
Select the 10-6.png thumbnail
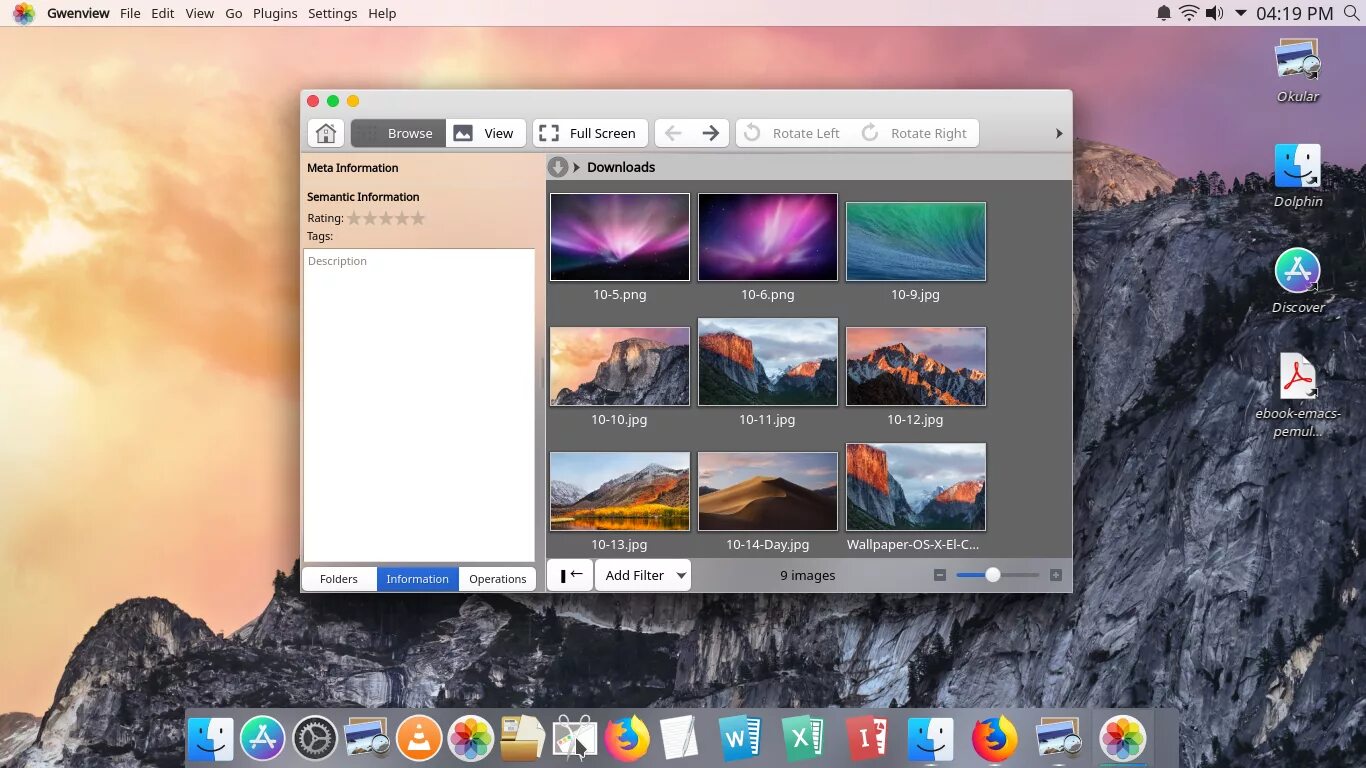(x=768, y=237)
